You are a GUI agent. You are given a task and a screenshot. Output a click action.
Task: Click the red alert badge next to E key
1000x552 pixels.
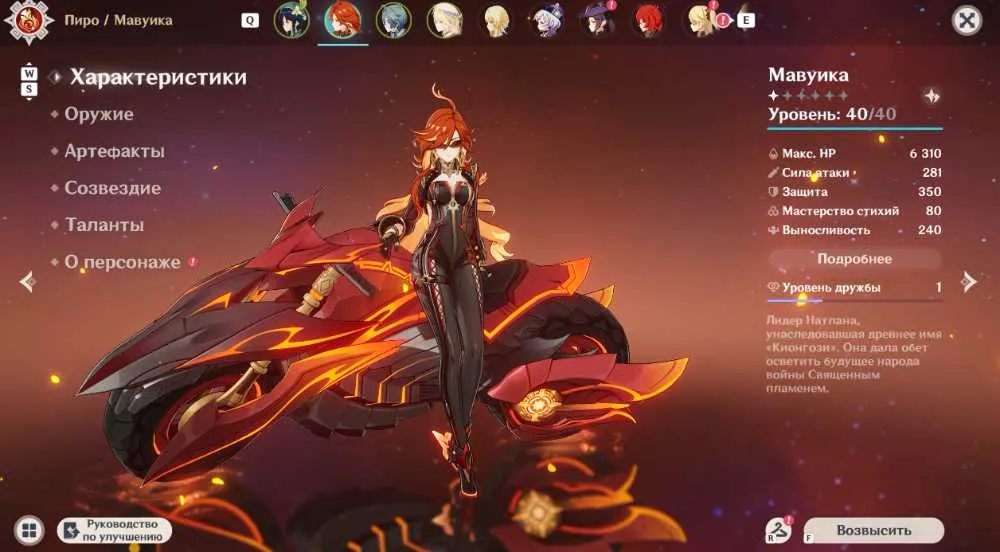tap(723, 20)
